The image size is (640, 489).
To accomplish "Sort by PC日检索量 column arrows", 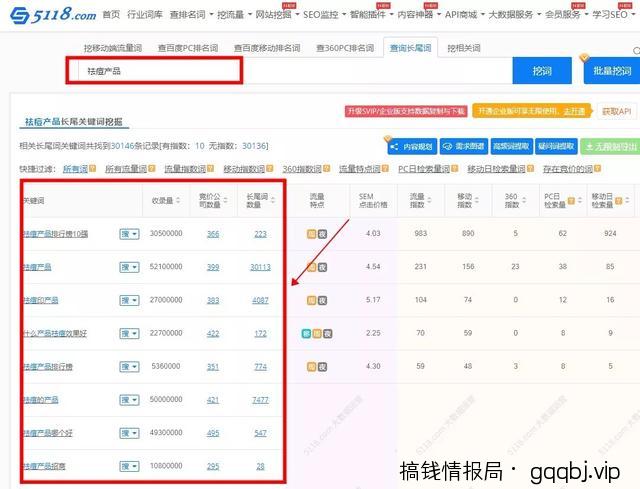I will (x=580, y=200).
